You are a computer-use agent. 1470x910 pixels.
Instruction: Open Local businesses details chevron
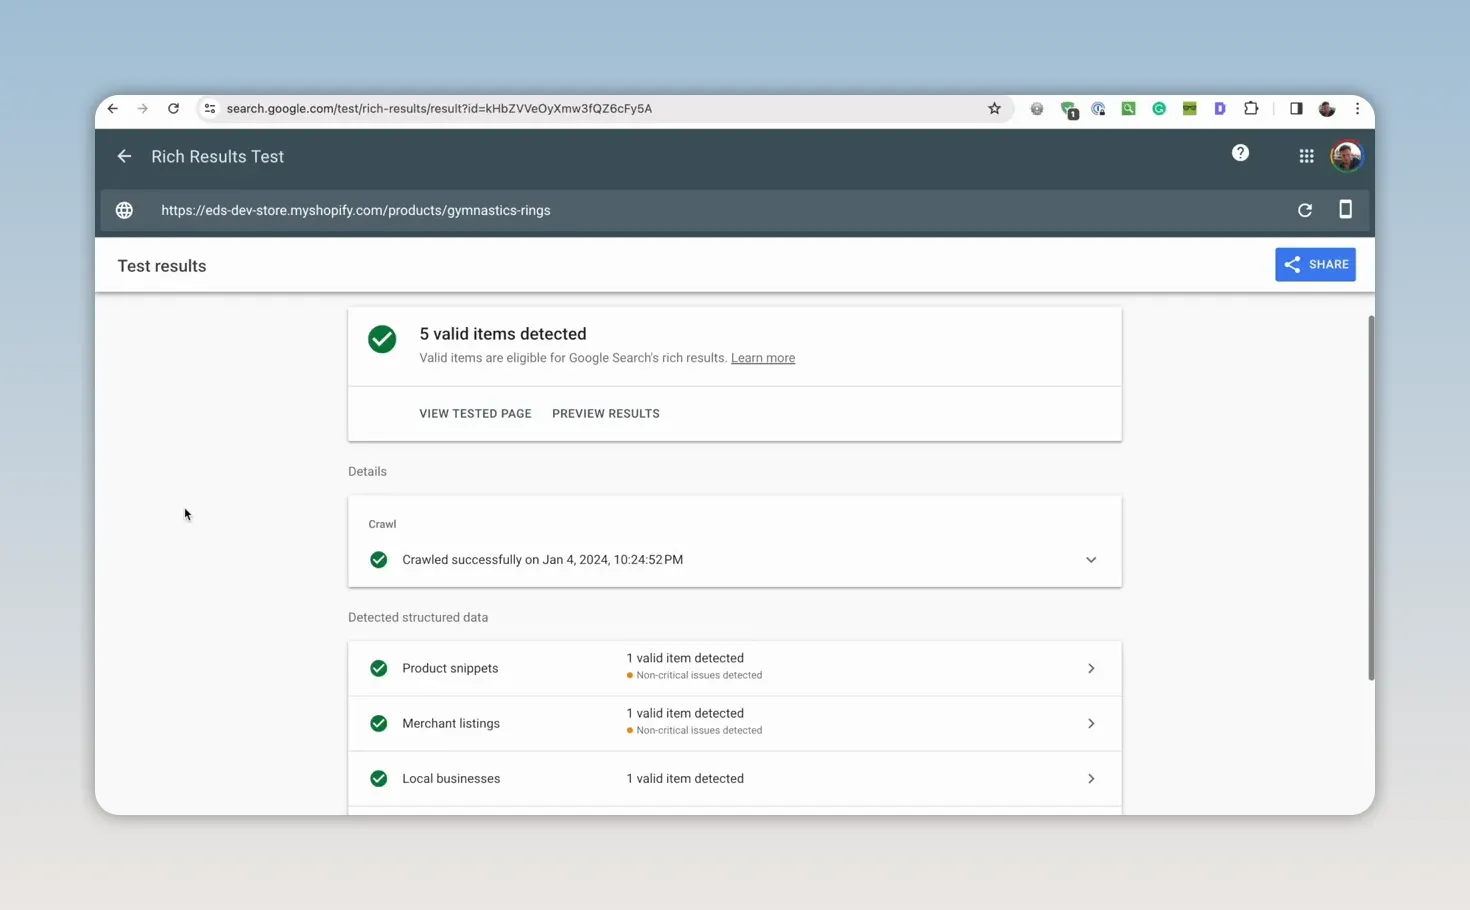[x=1091, y=778]
